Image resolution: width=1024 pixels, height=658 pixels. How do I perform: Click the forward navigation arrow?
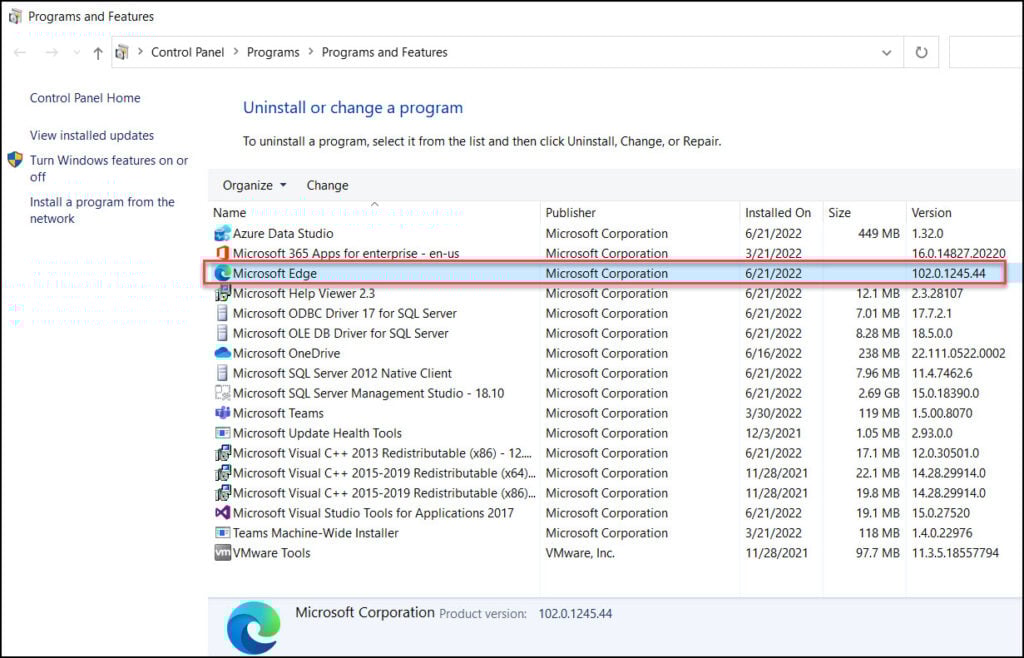click(x=52, y=52)
